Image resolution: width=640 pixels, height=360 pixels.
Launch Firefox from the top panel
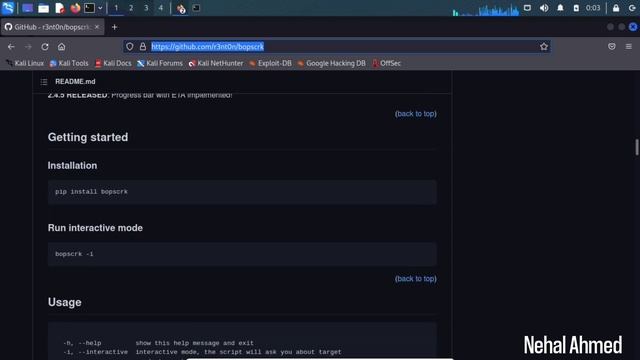click(75, 8)
